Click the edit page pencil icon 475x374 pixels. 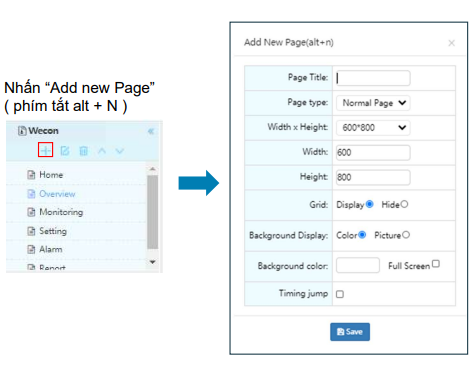click(x=65, y=151)
